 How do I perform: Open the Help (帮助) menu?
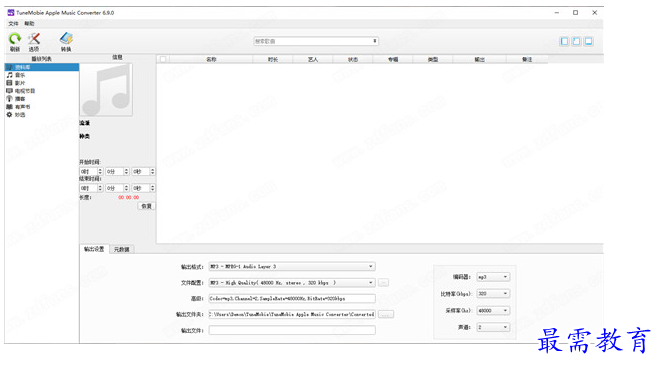[x=29, y=24]
